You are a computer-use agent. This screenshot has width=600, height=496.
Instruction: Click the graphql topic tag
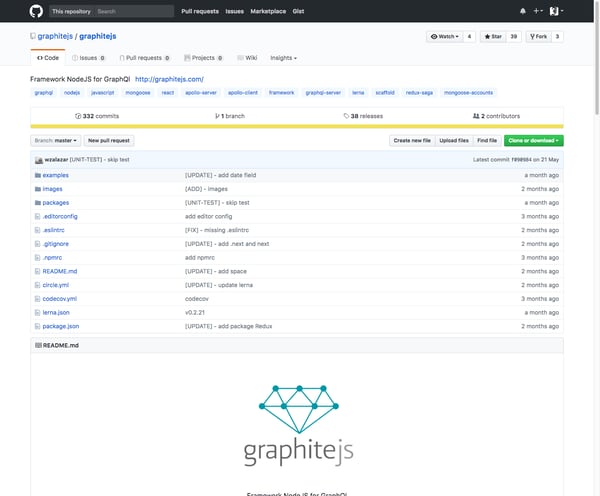44,93
